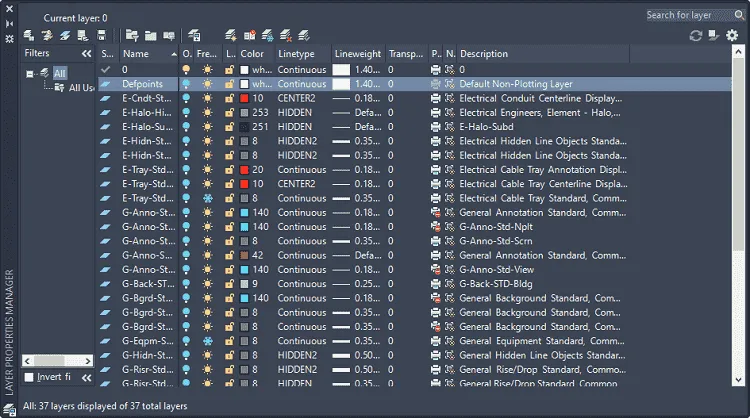Toggle the Invert filter checkbox
This screenshot has height=418, width=750.
coord(29,377)
